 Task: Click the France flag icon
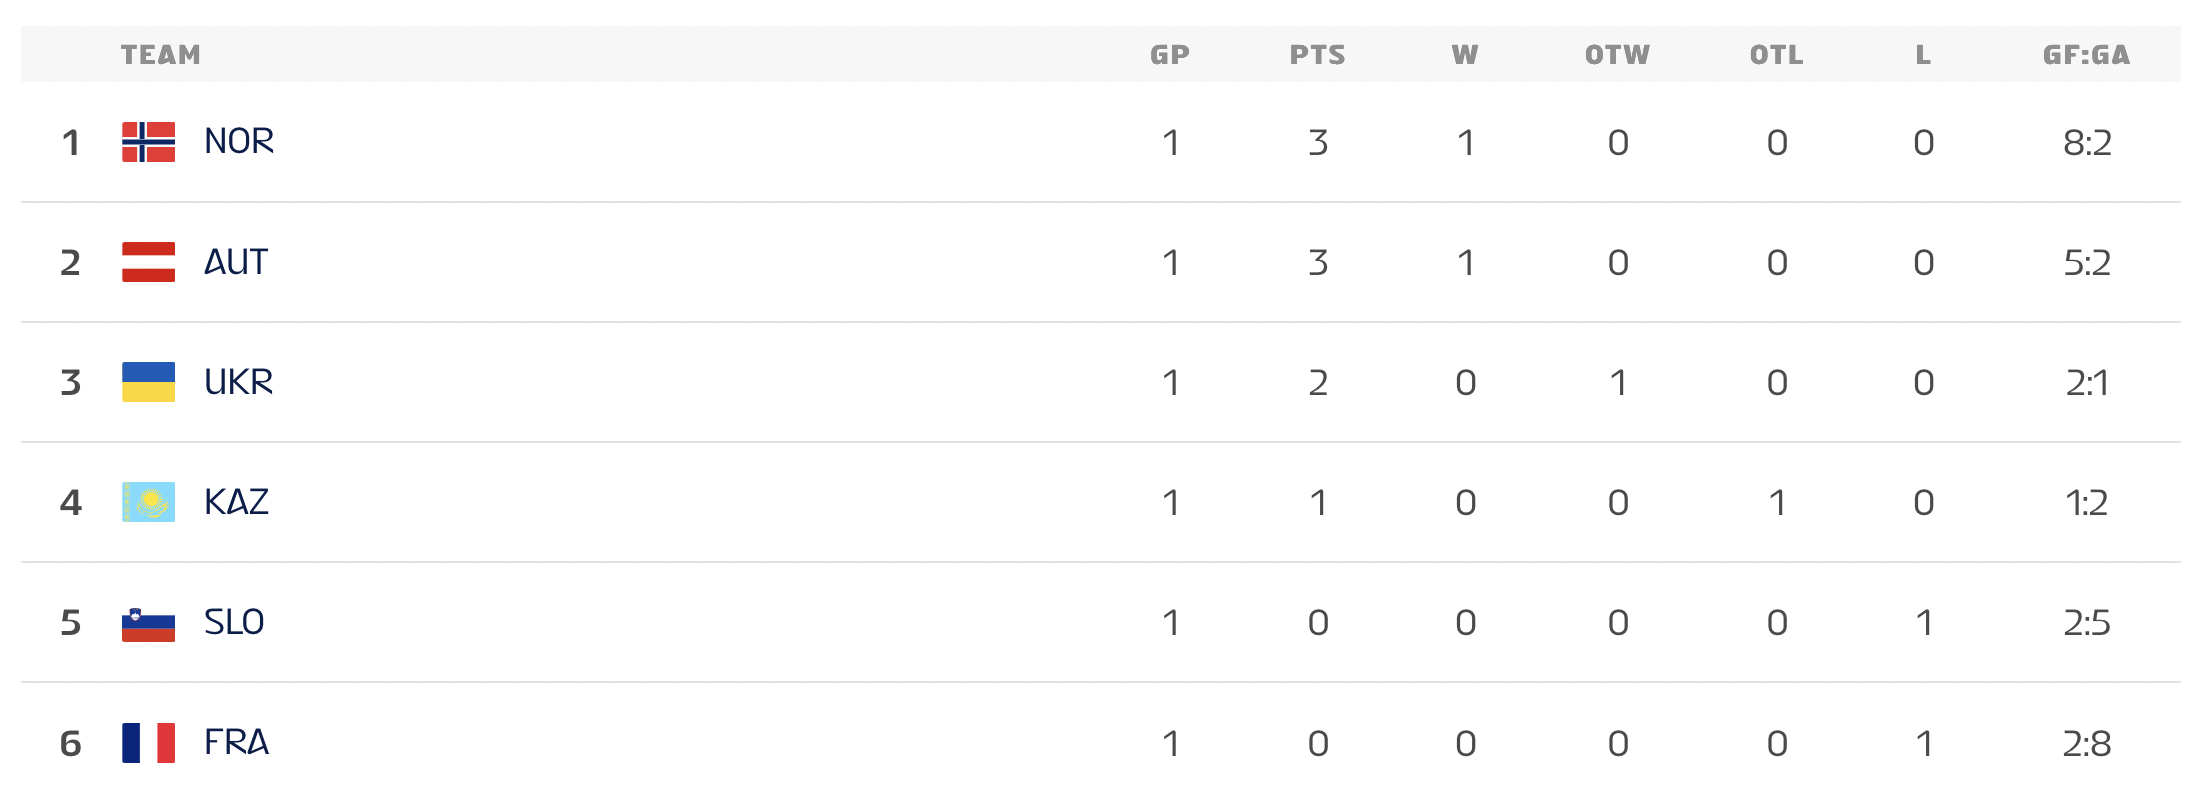[x=148, y=743]
